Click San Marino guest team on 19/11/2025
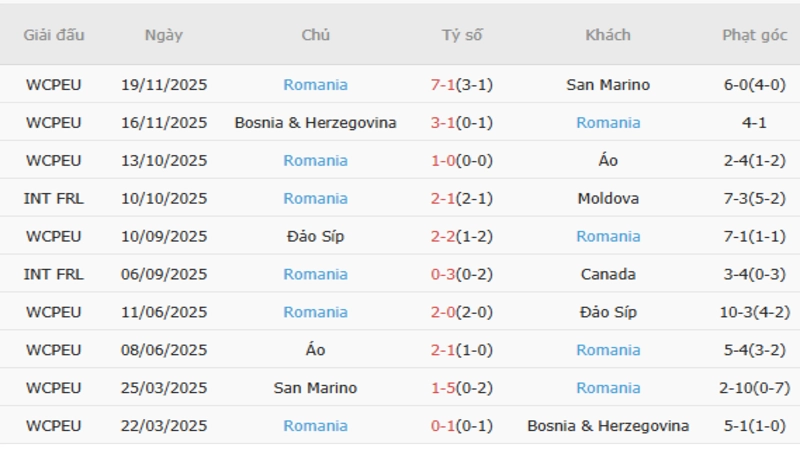This screenshot has width=800, height=450. (x=608, y=85)
